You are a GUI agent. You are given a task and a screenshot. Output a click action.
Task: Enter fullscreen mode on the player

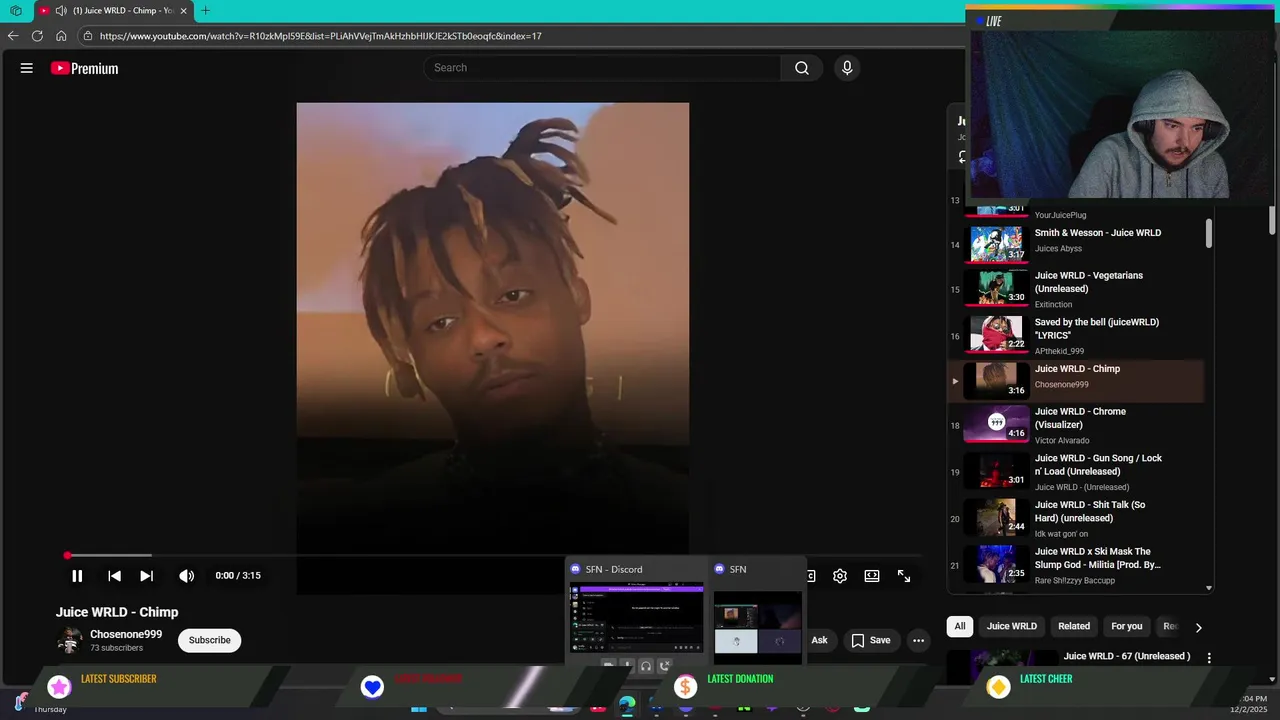(904, 576)
